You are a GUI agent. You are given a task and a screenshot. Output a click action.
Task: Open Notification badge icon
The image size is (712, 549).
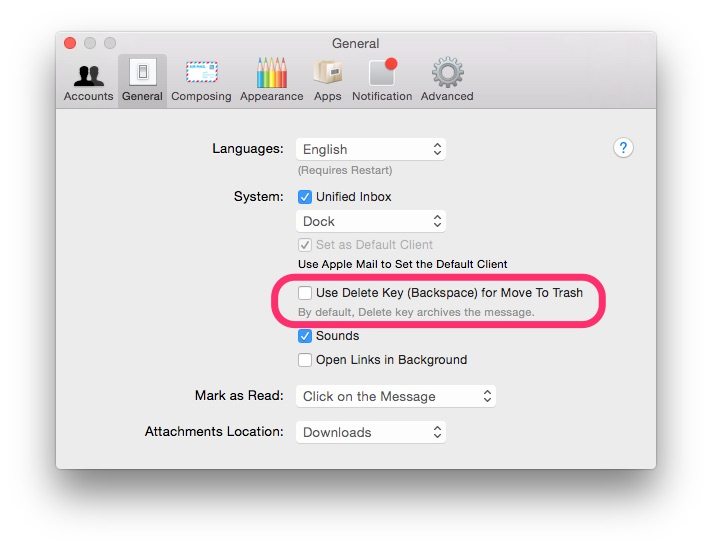[x=382, y=72]
